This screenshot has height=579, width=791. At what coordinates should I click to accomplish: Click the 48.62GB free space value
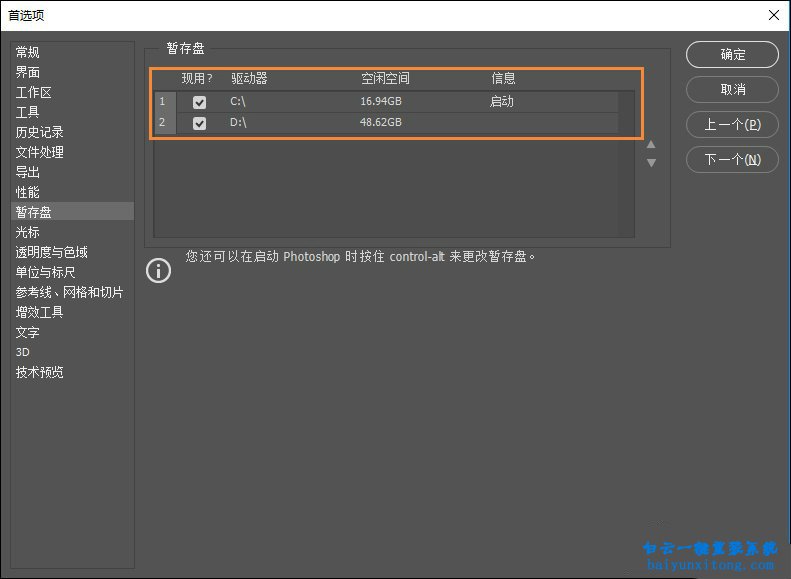[x=381, y=122]
